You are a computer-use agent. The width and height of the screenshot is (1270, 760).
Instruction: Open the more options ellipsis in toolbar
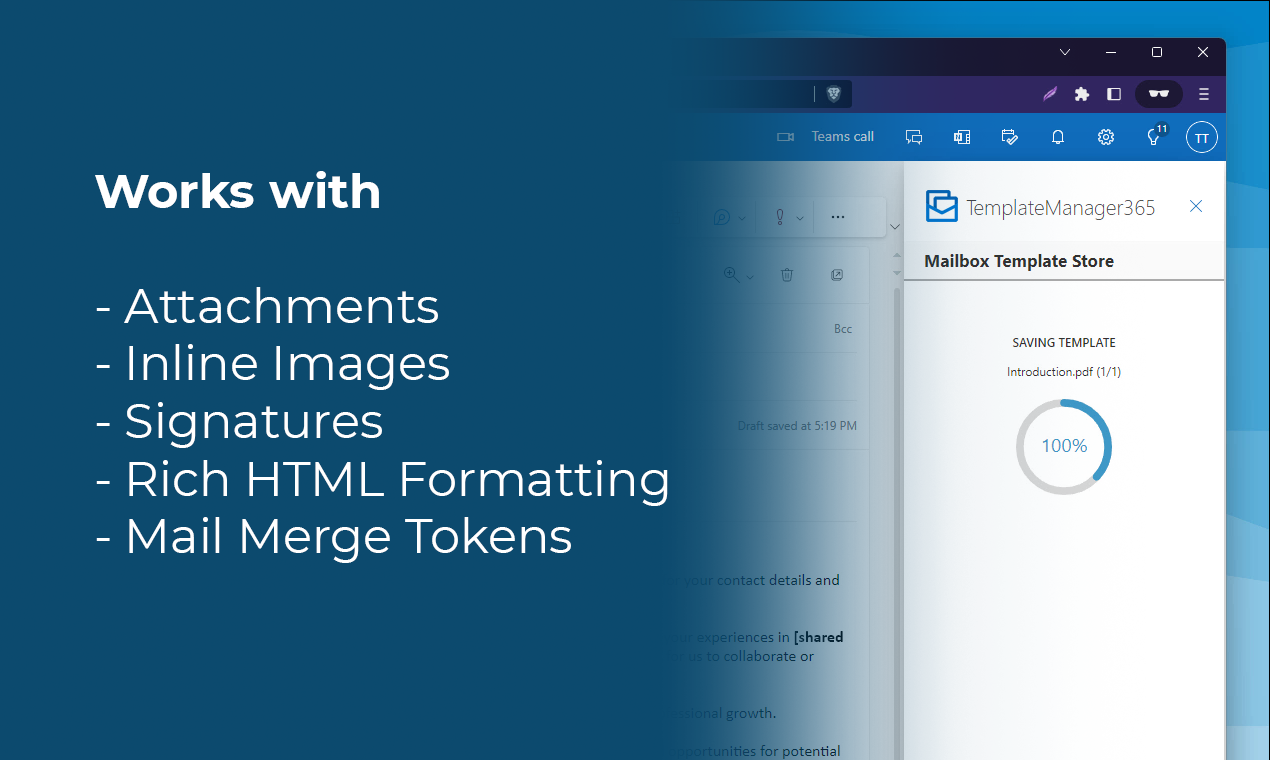838,217
